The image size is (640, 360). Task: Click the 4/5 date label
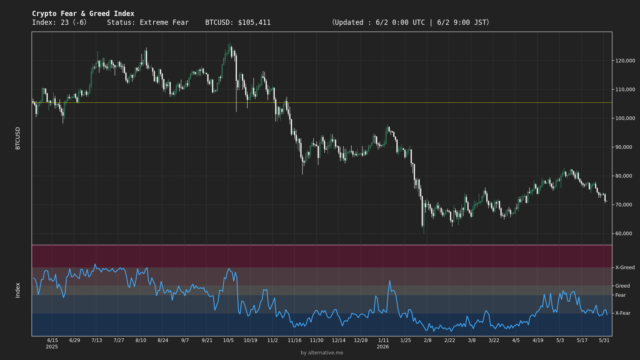516,340
